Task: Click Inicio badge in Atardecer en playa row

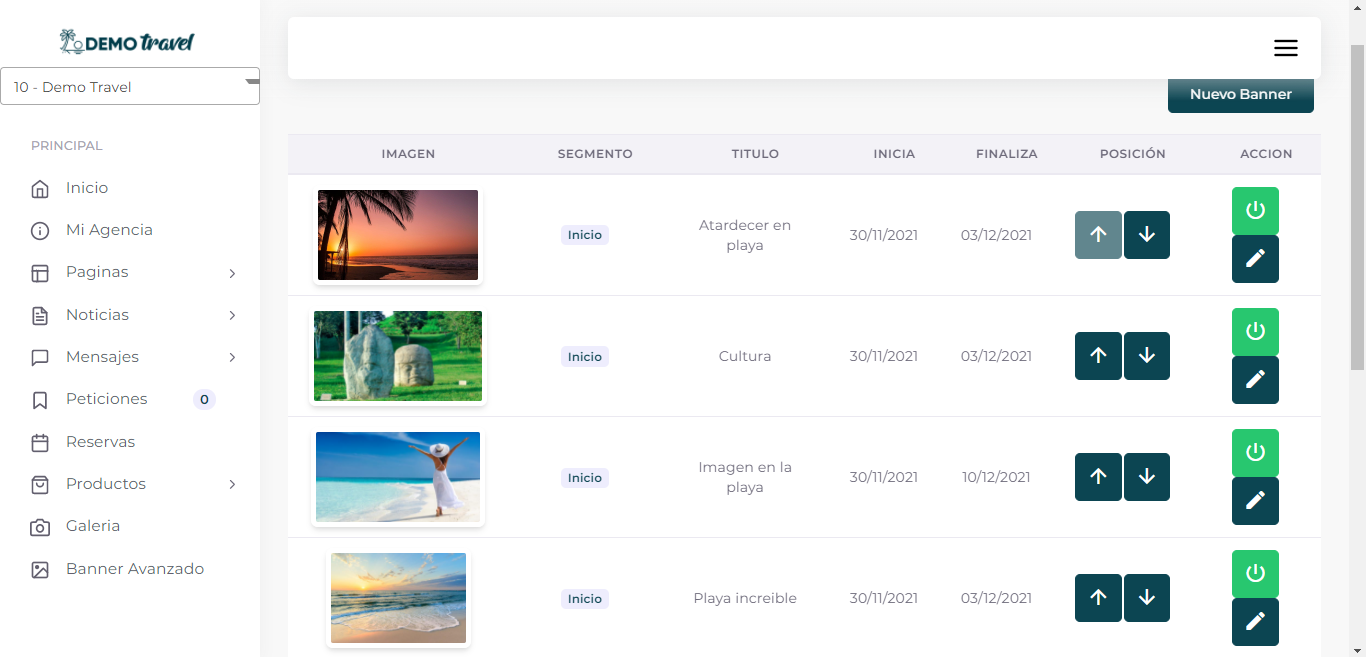Action: point(585,235)
